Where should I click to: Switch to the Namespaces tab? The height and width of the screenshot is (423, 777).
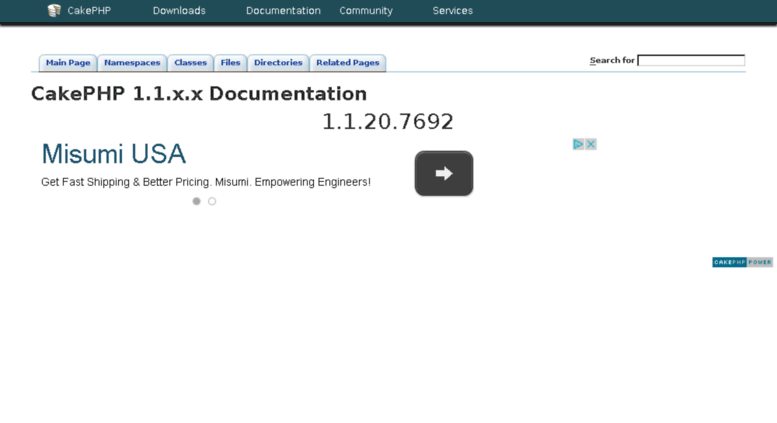tap(132, 63)
